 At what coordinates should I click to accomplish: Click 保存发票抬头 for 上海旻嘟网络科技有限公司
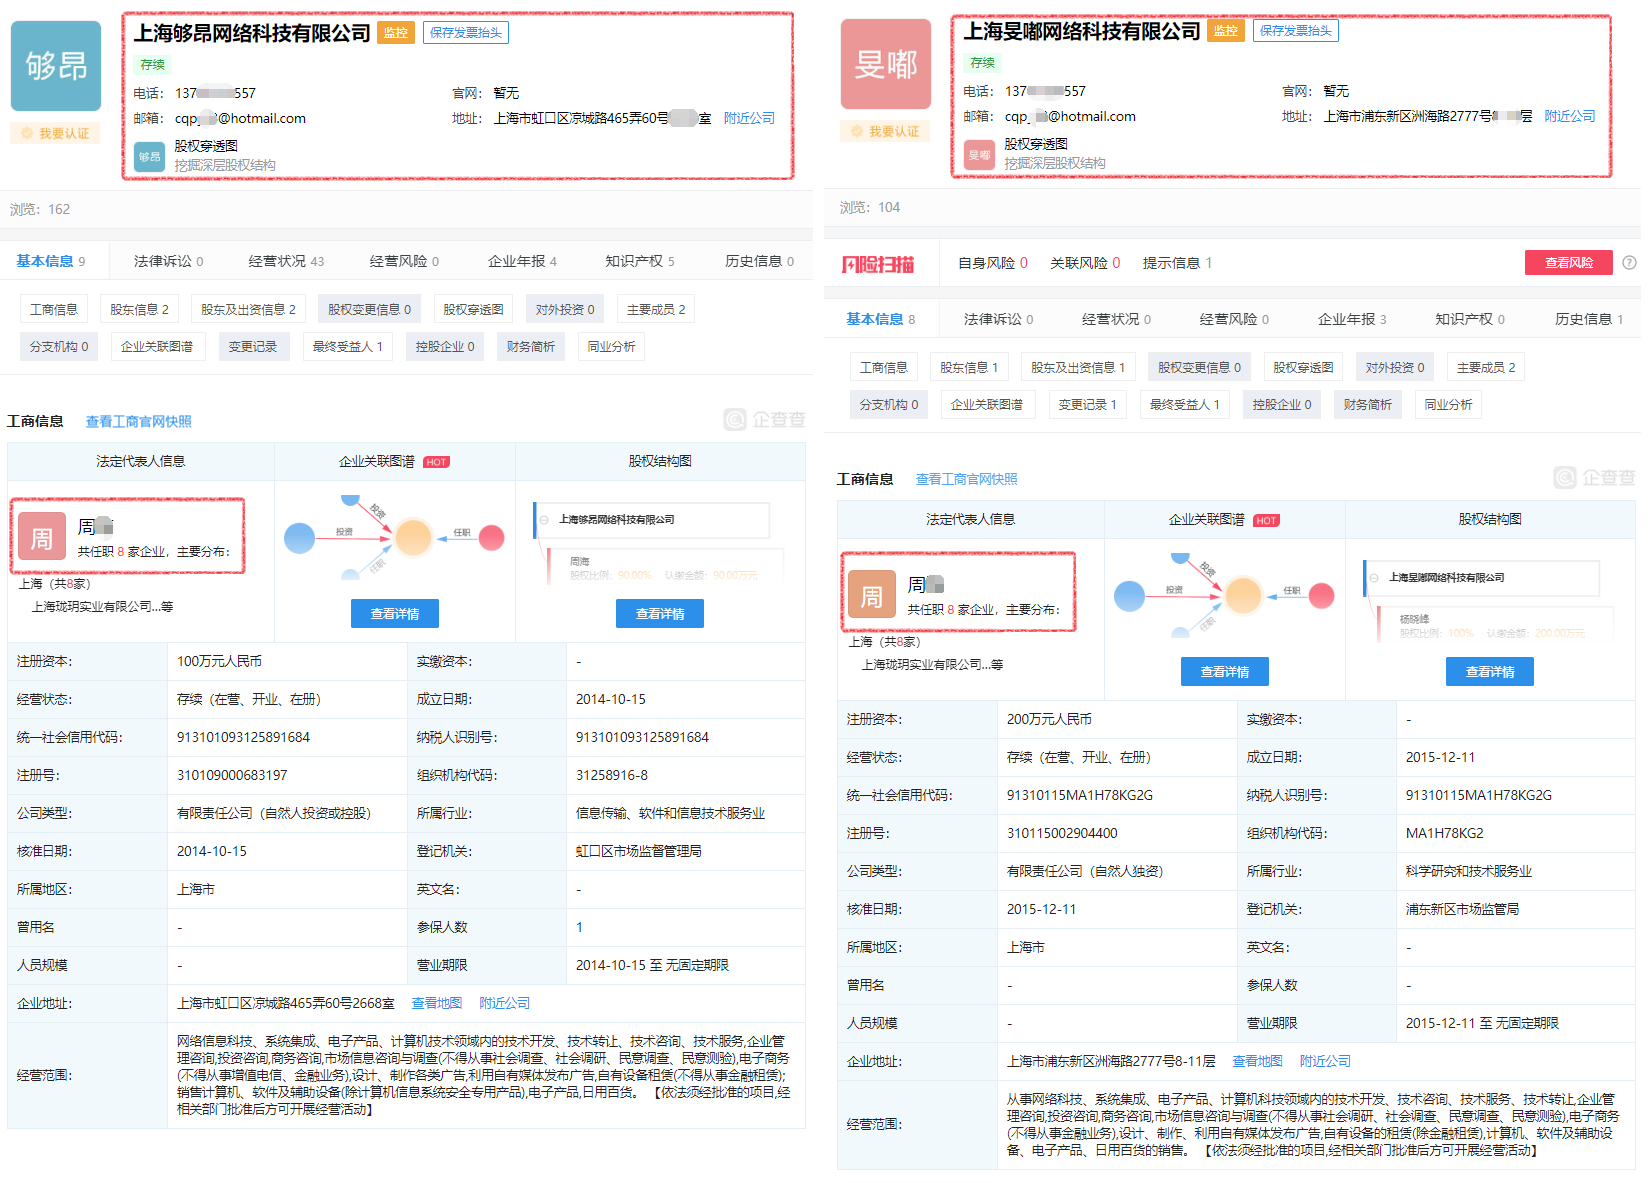[1296, 31]
